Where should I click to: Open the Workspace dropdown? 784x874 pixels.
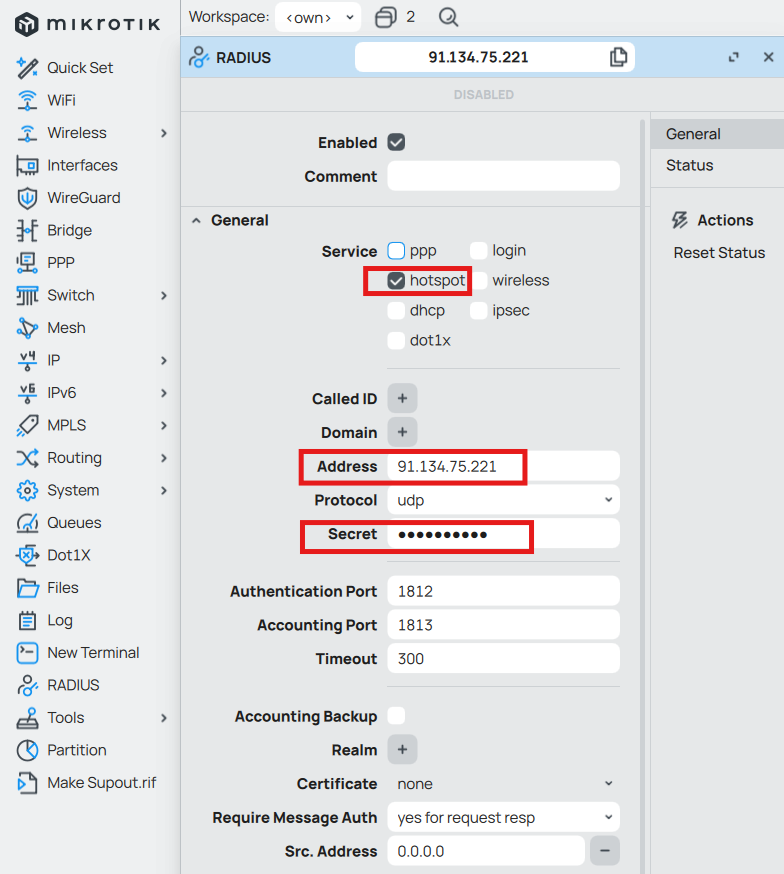[x=318, y=17]
